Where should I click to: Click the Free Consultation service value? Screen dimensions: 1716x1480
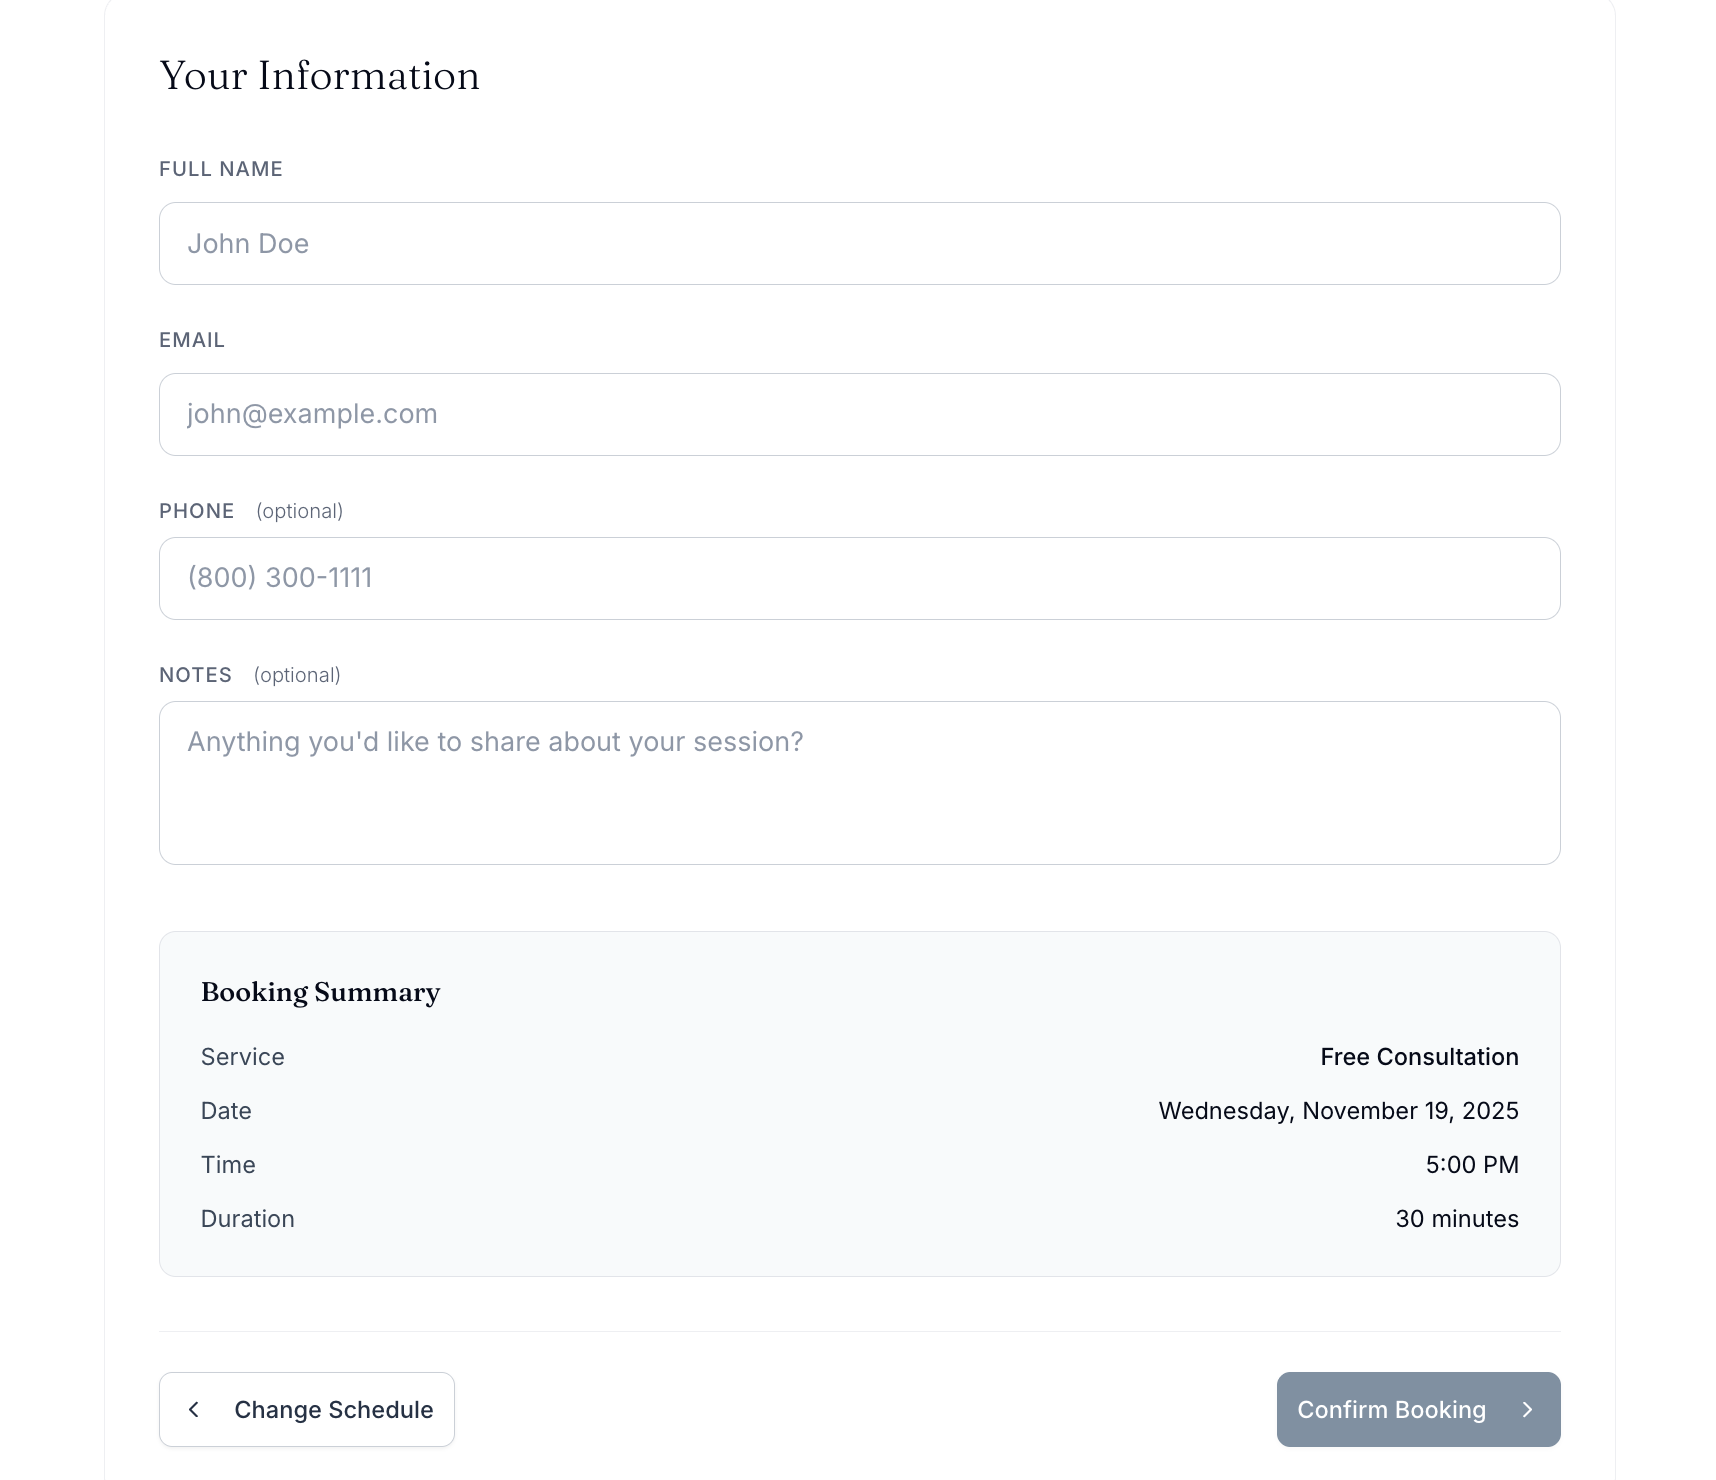[x=1419, y=1056]
